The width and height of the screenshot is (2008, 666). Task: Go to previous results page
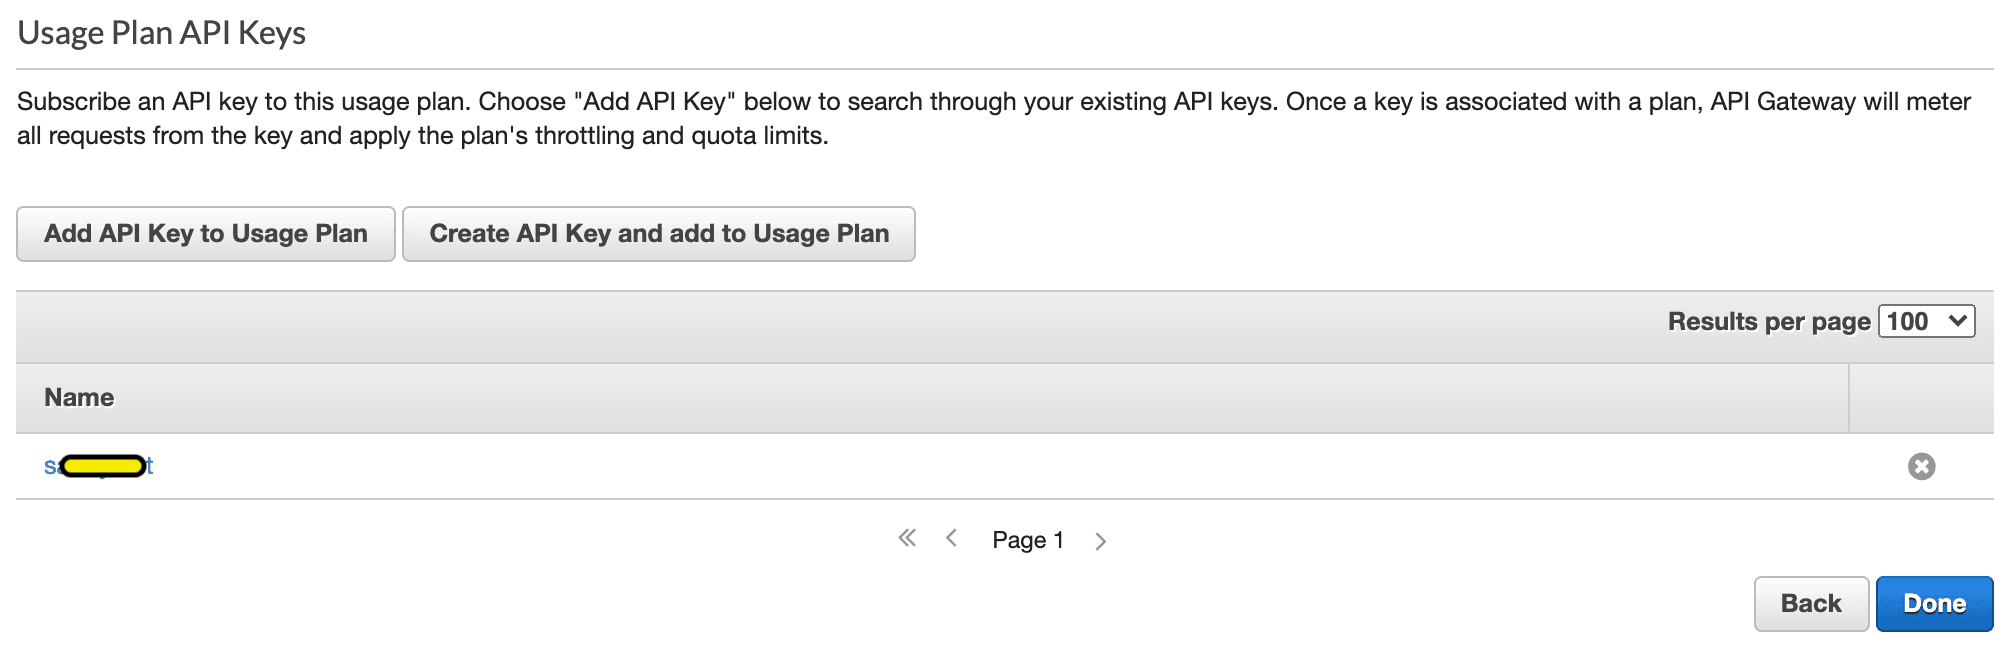pyautogui.click(x=952, y=539)
